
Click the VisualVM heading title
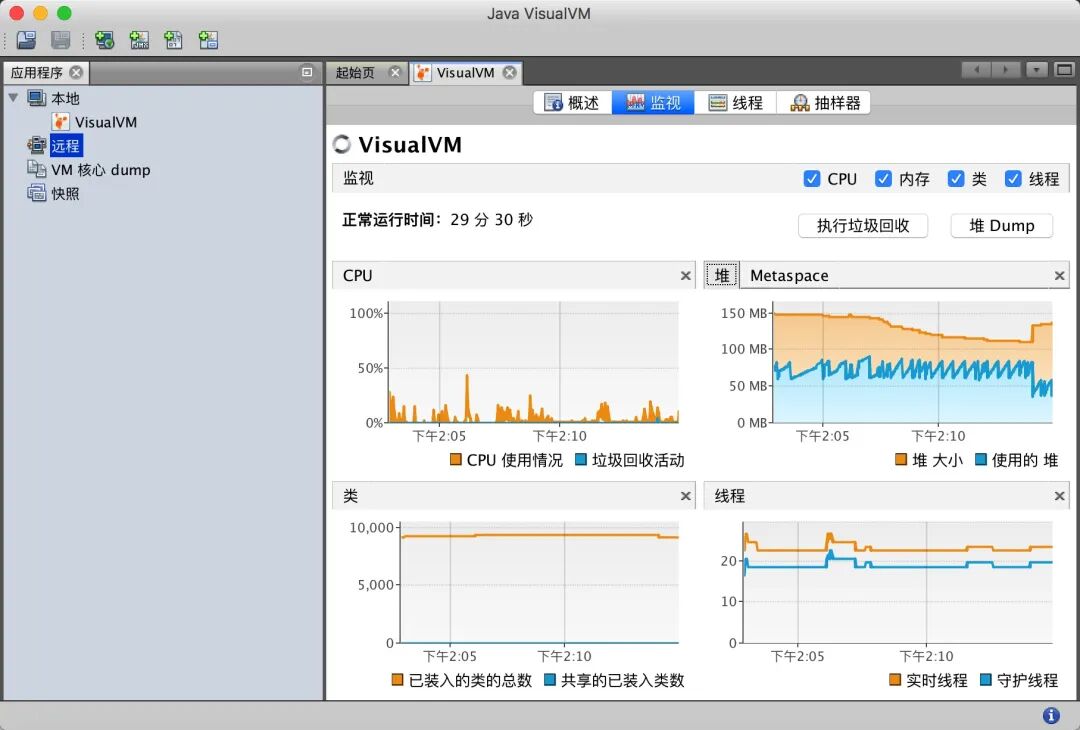(410, 145)
